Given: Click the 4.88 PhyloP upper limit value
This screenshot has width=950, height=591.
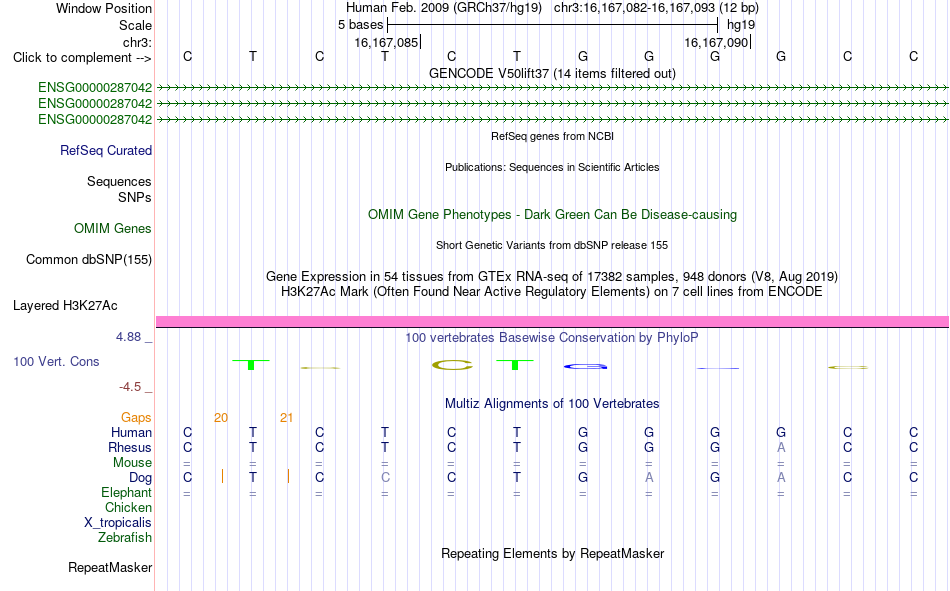Looking at the screenshot, I should click(x=128, y=337).
